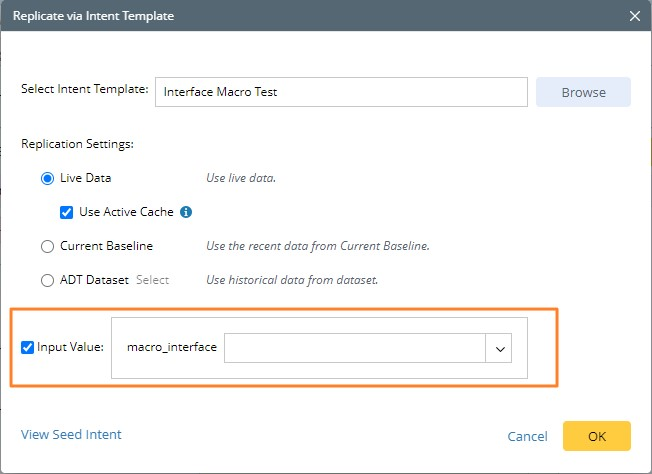Viewport: 652px width, 474px height.
Task: Click the macro_interface label
Action: (172, 348)
